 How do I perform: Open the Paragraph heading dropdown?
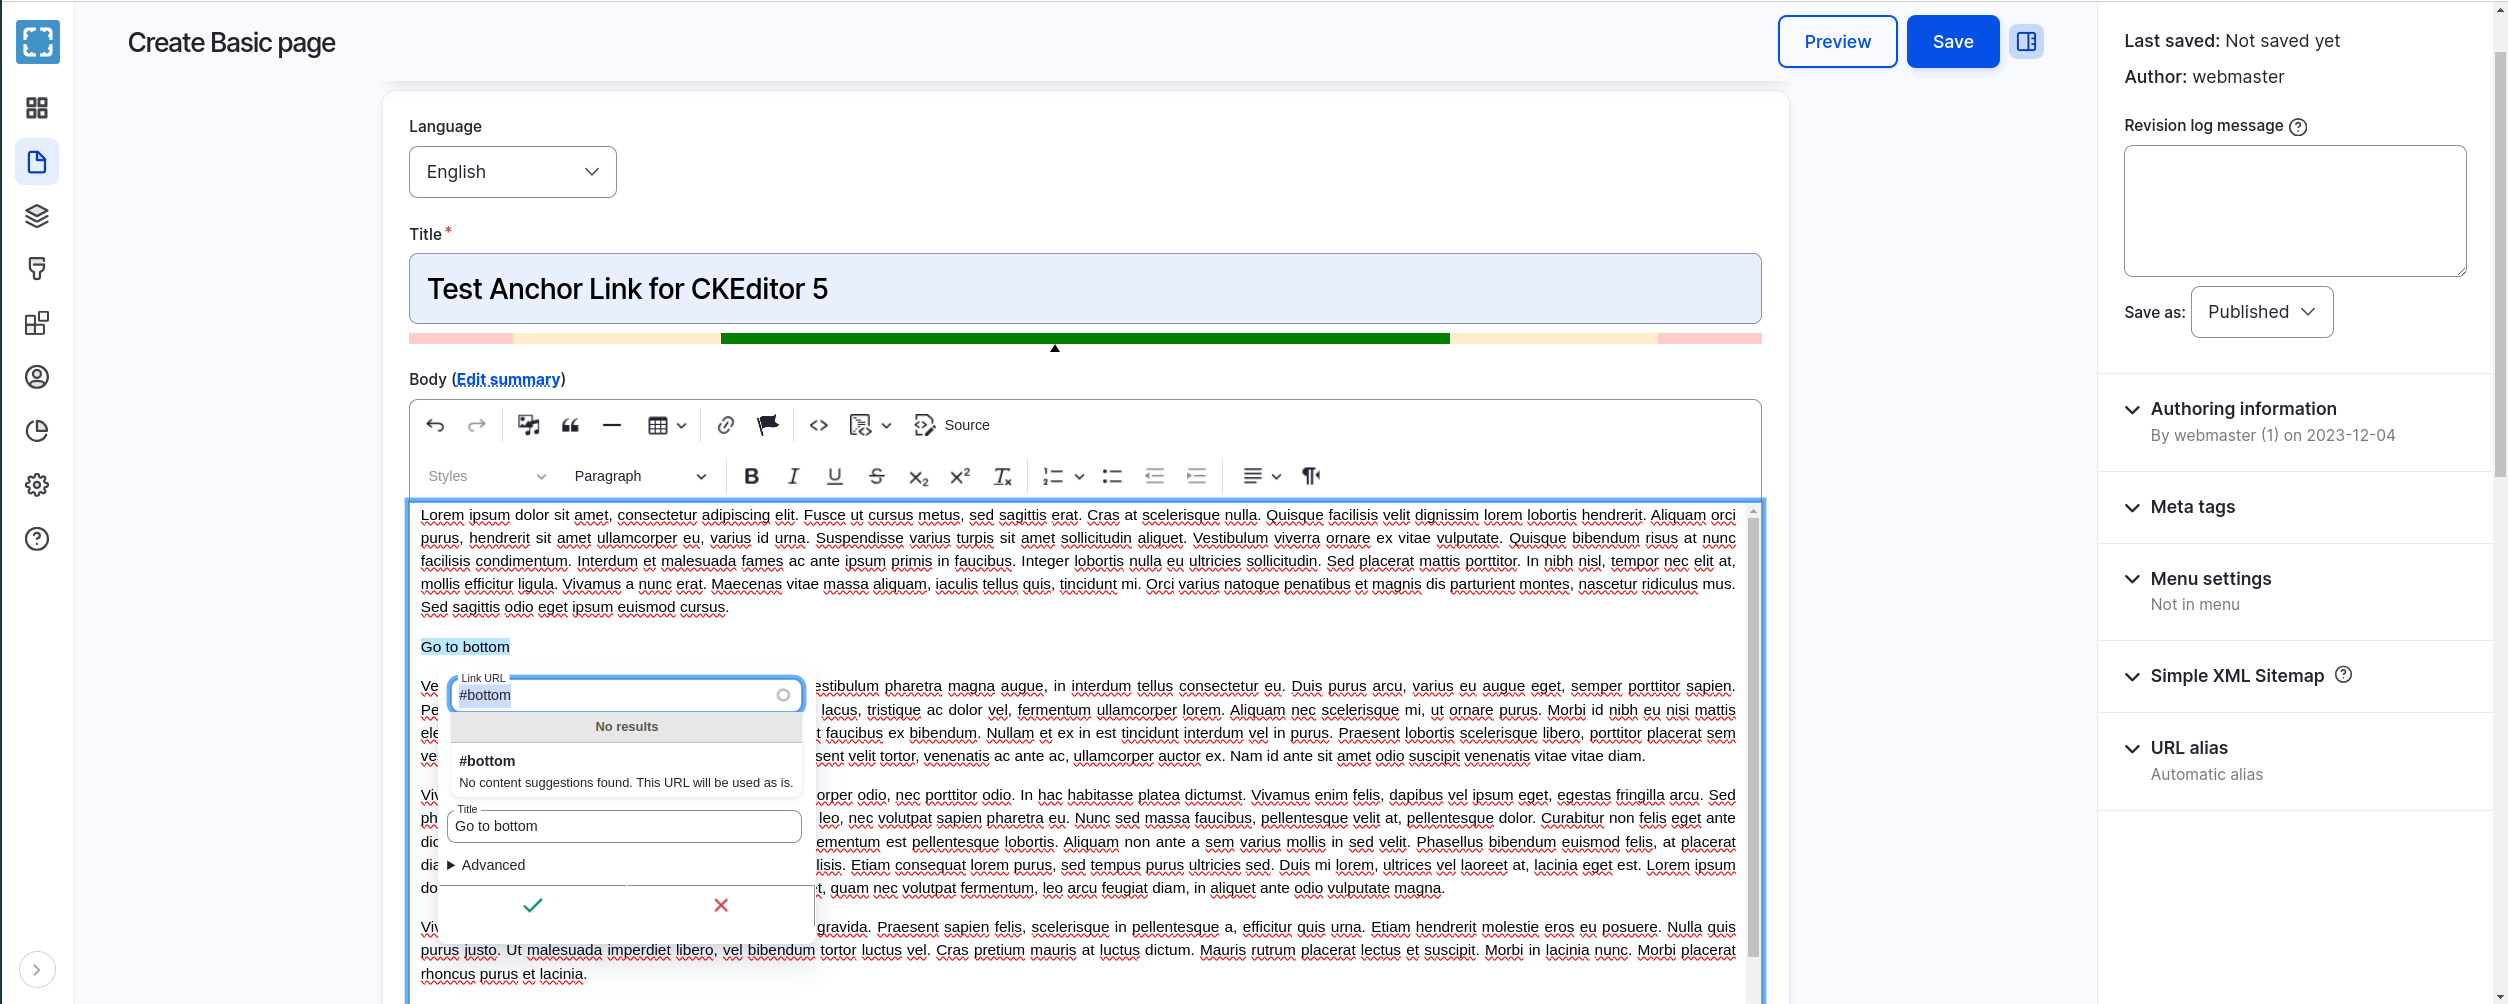[640, 476]
